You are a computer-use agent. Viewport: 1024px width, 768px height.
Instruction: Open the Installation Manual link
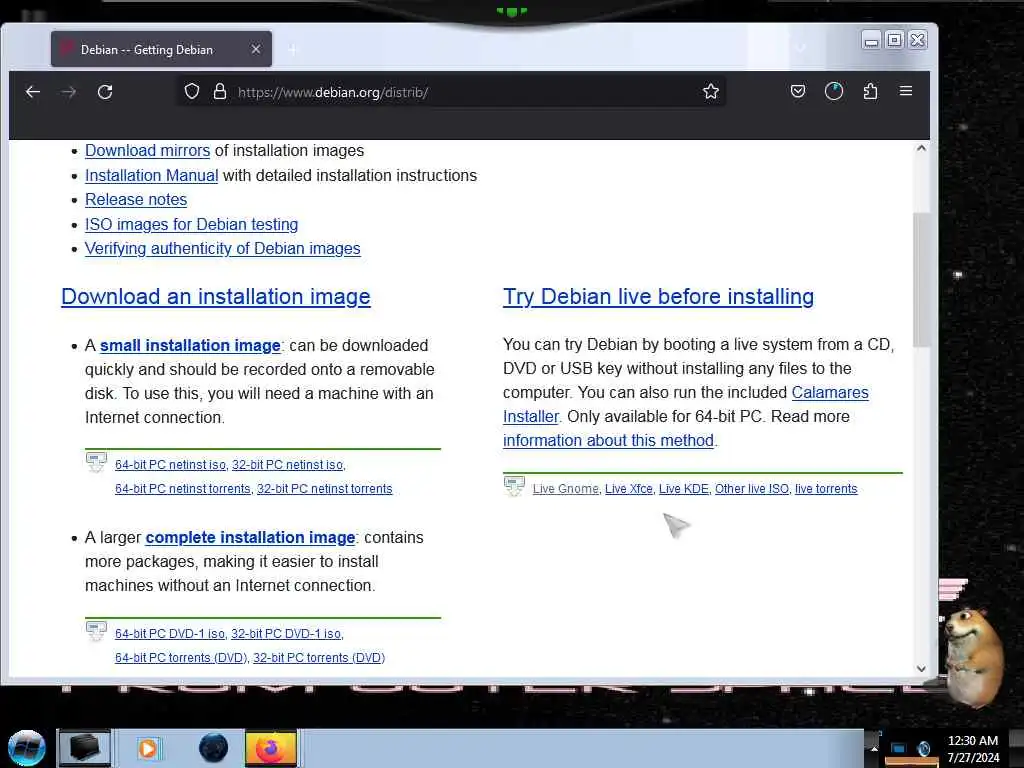pyautogui.click(x=152, y=176)
